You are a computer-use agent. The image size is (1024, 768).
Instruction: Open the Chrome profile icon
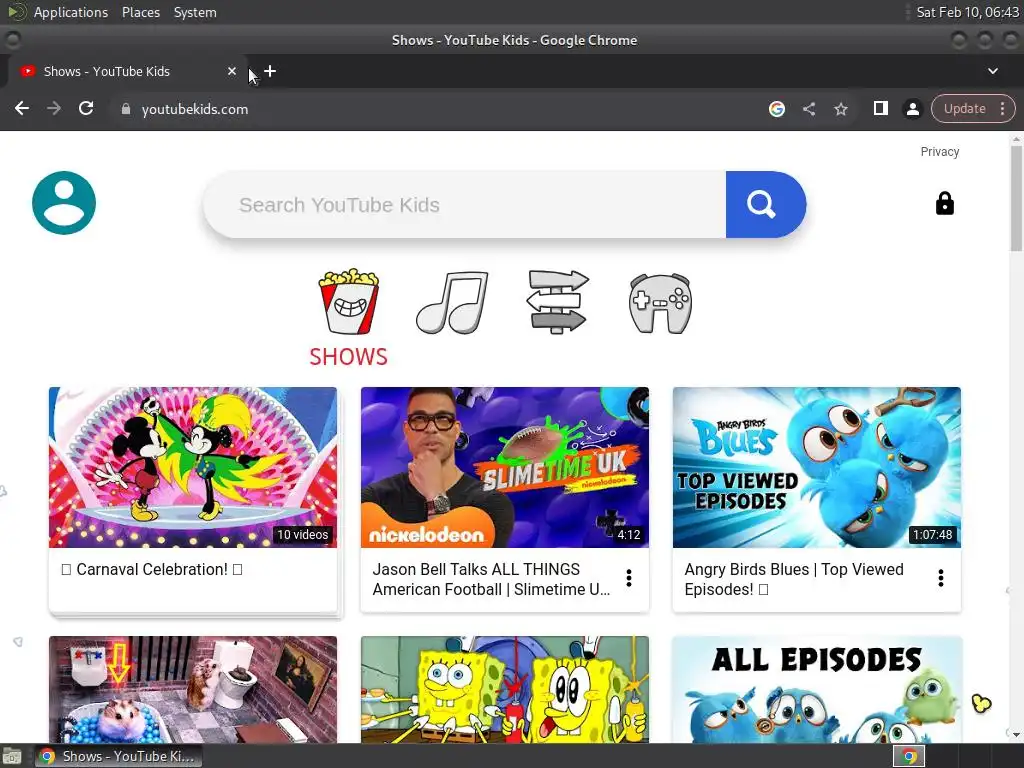(912, 109)
